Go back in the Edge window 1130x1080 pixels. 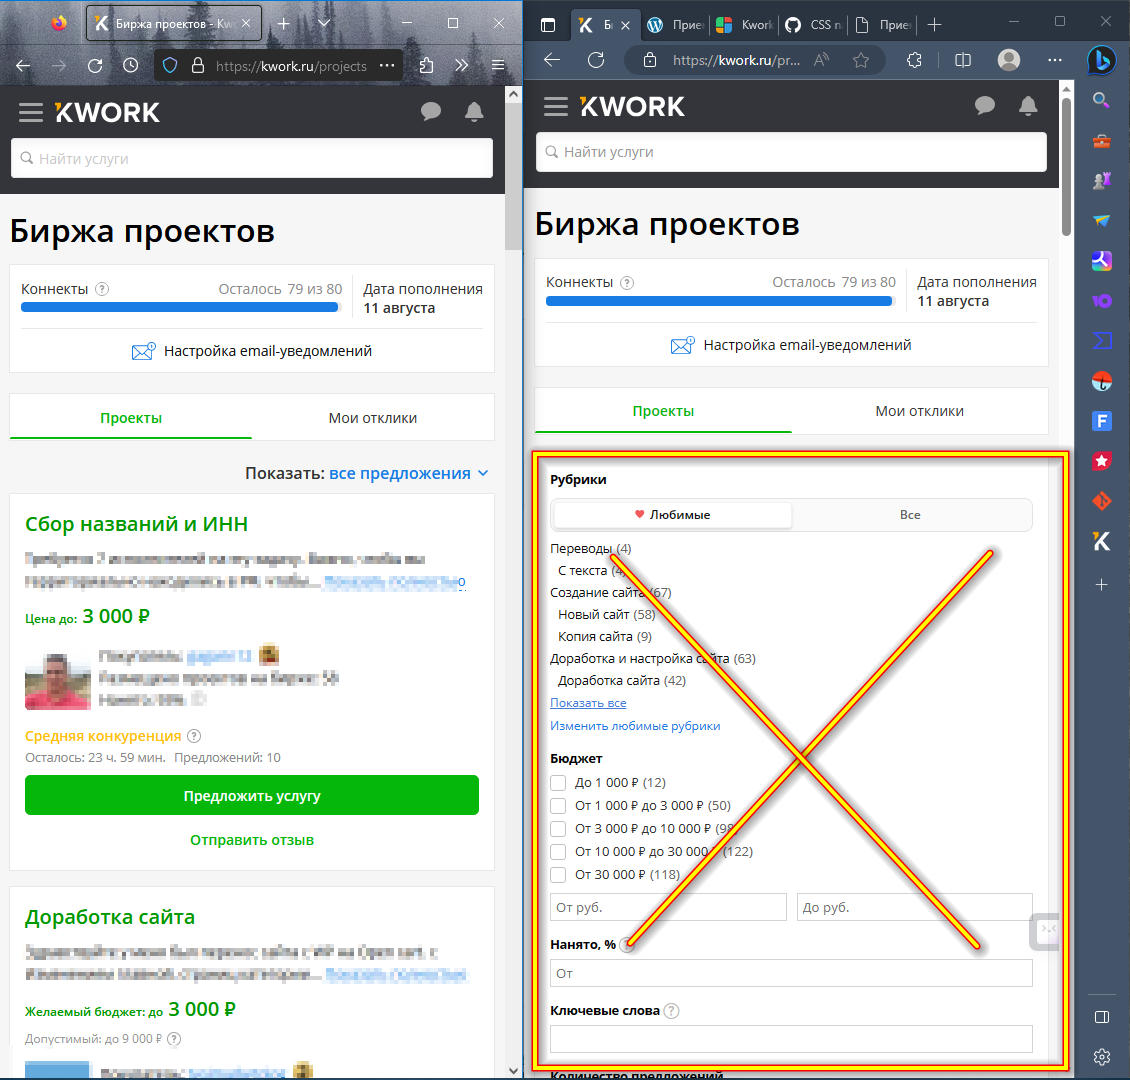point(552,61)
